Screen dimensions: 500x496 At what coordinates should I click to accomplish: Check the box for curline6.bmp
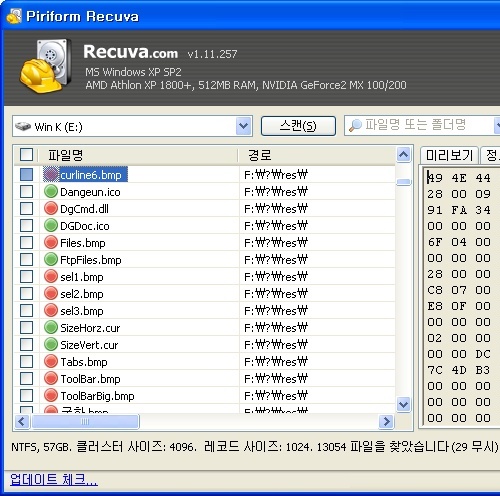coord(26,174)
